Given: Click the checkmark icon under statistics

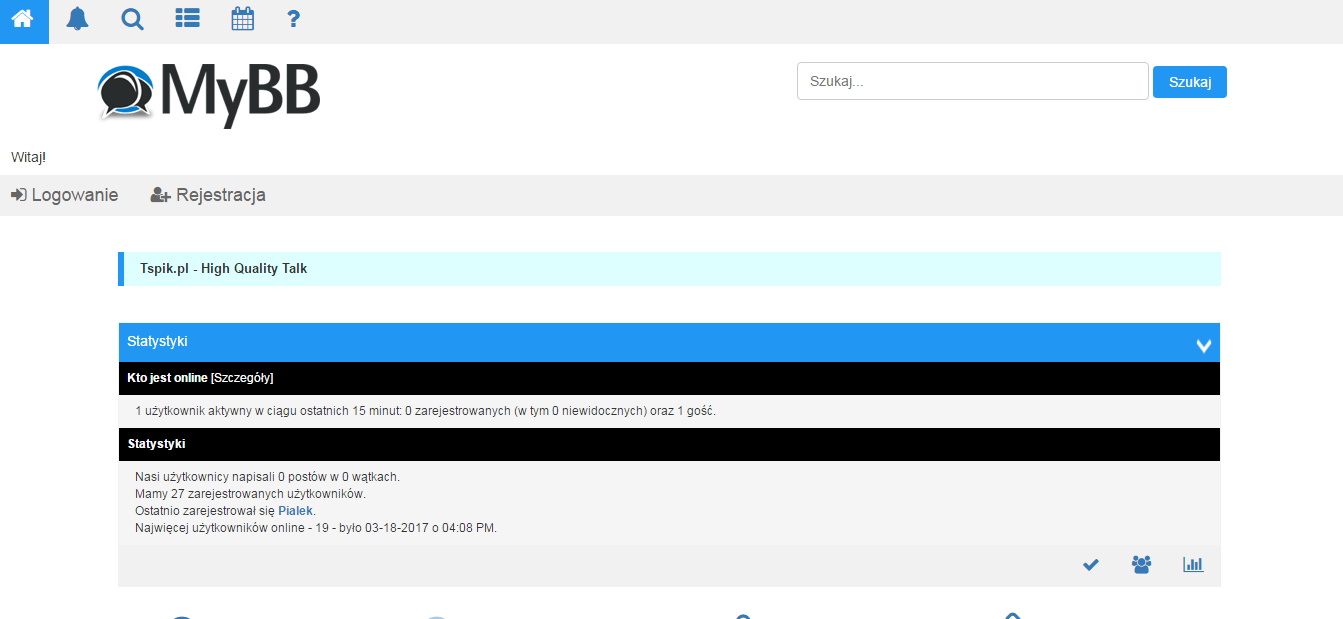Looking at the screenshot, I should click(x=1091, y=565).
